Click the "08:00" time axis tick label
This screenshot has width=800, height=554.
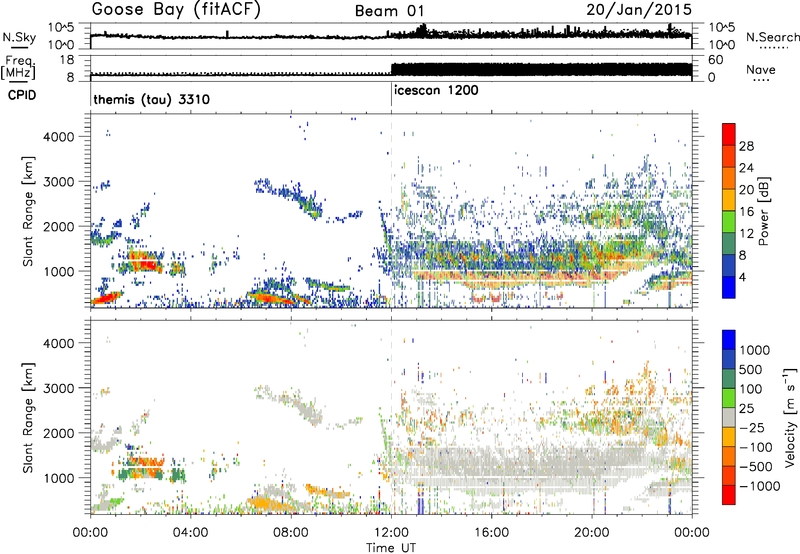pyautogui.click(x=291, y=533)
